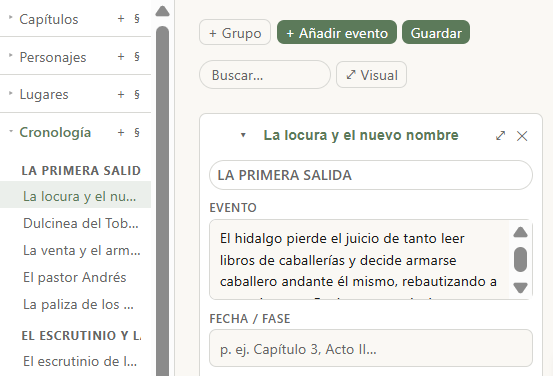This screenshot has width=553, height=376.
Task: Focus the Buscar search field
Action: tap(265, 75)
